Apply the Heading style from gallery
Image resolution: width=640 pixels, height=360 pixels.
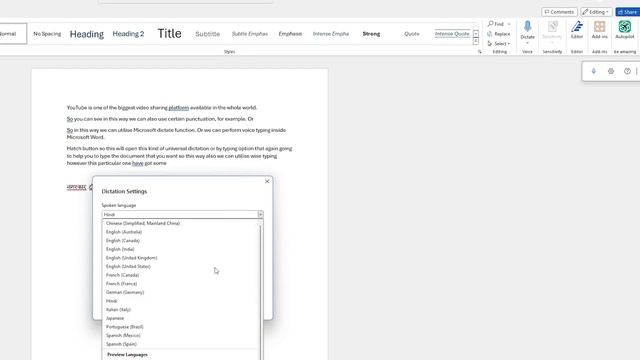tap(87, 34)
